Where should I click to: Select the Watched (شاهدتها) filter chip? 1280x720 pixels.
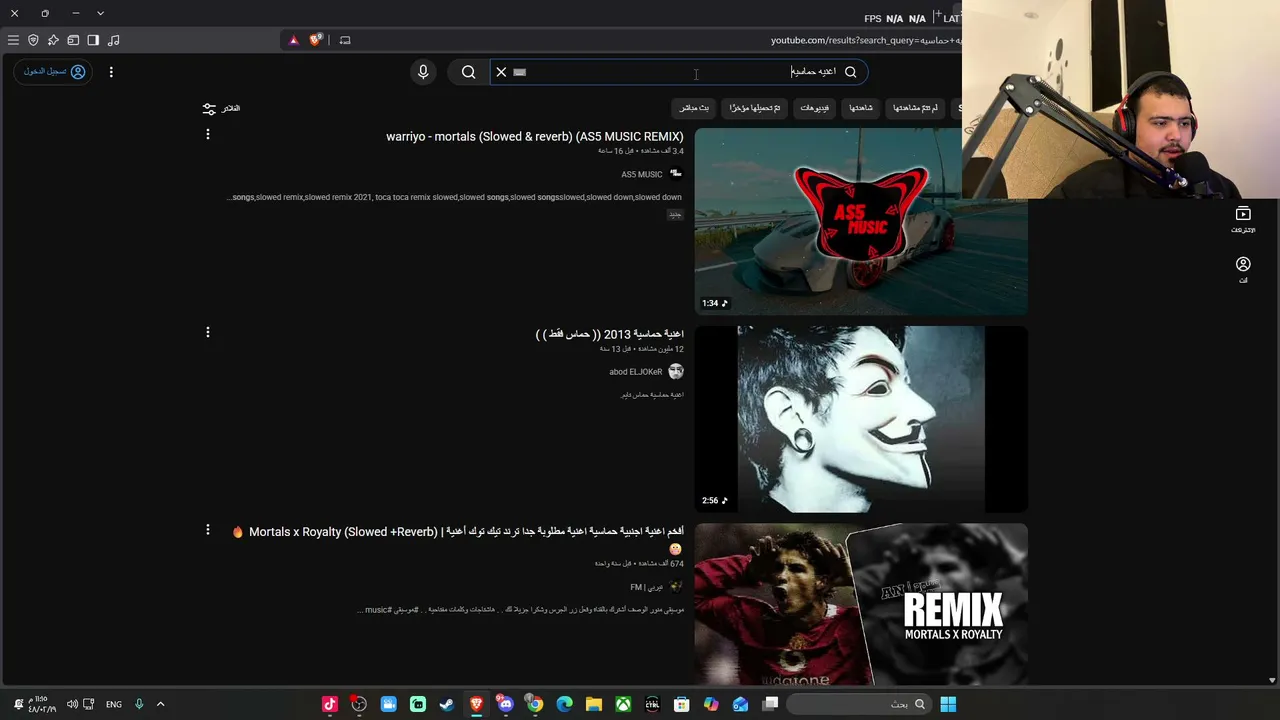(x=861, y=108)
